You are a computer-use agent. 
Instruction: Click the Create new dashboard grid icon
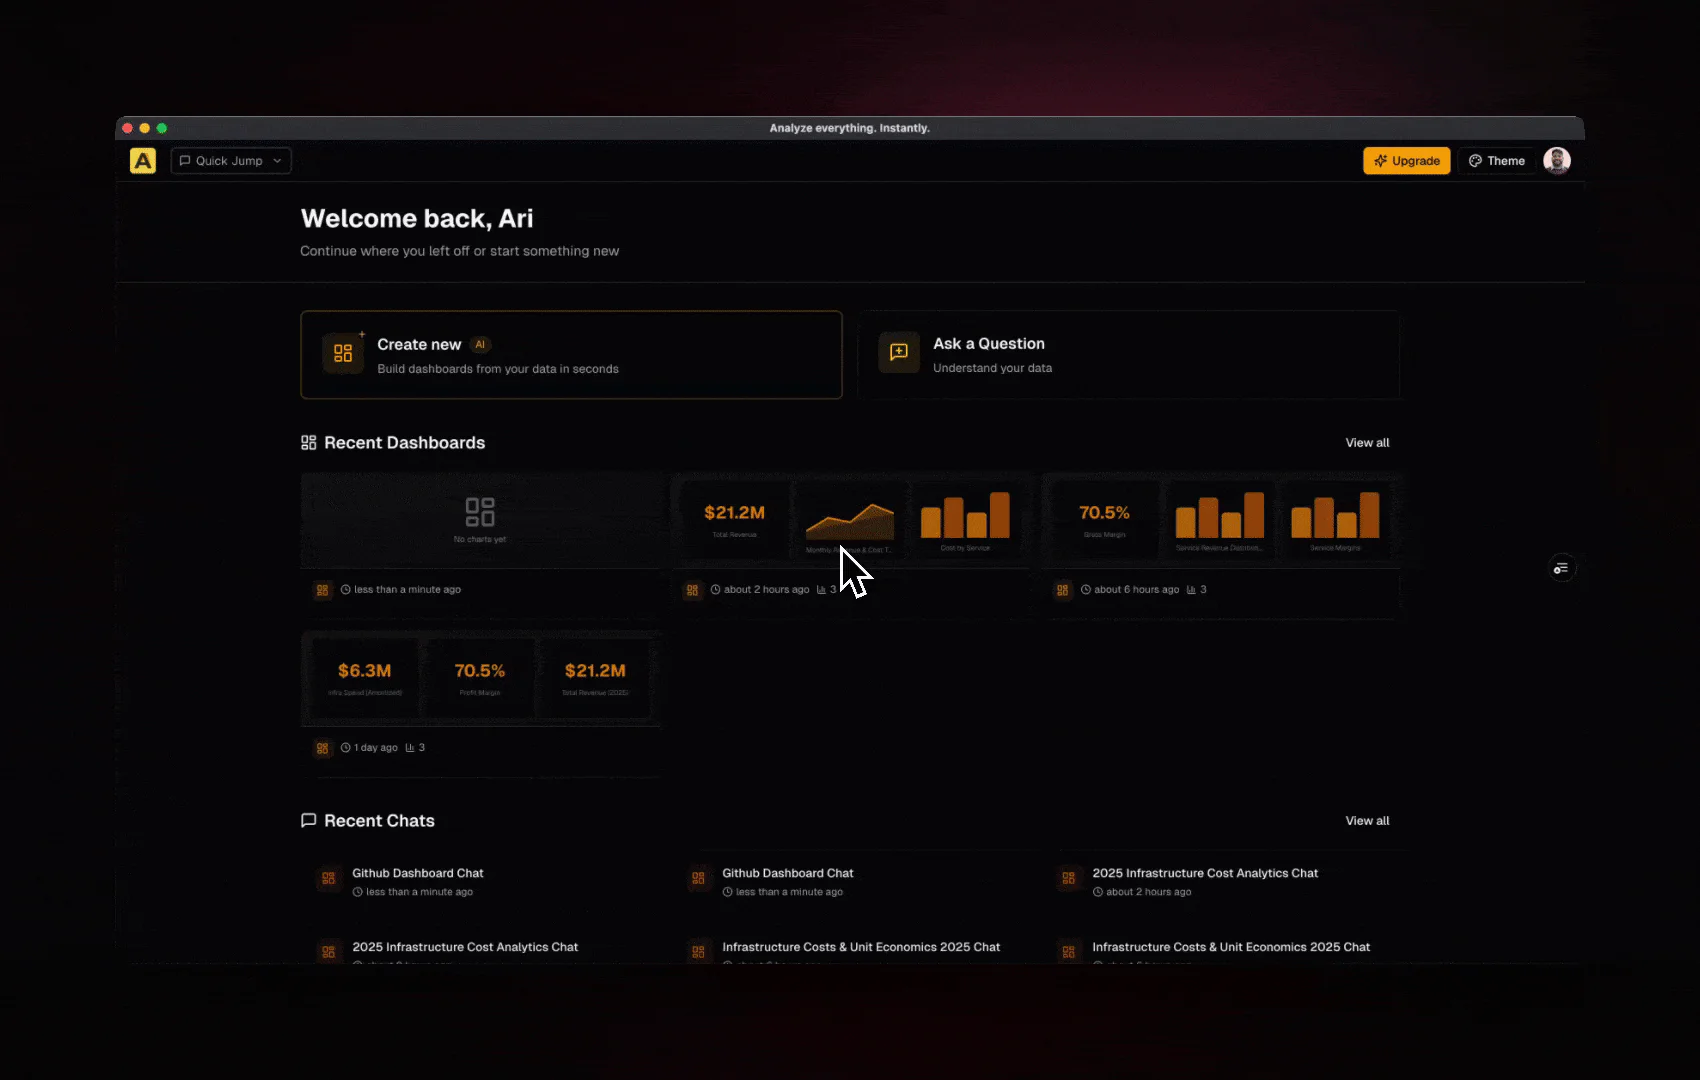343,352
